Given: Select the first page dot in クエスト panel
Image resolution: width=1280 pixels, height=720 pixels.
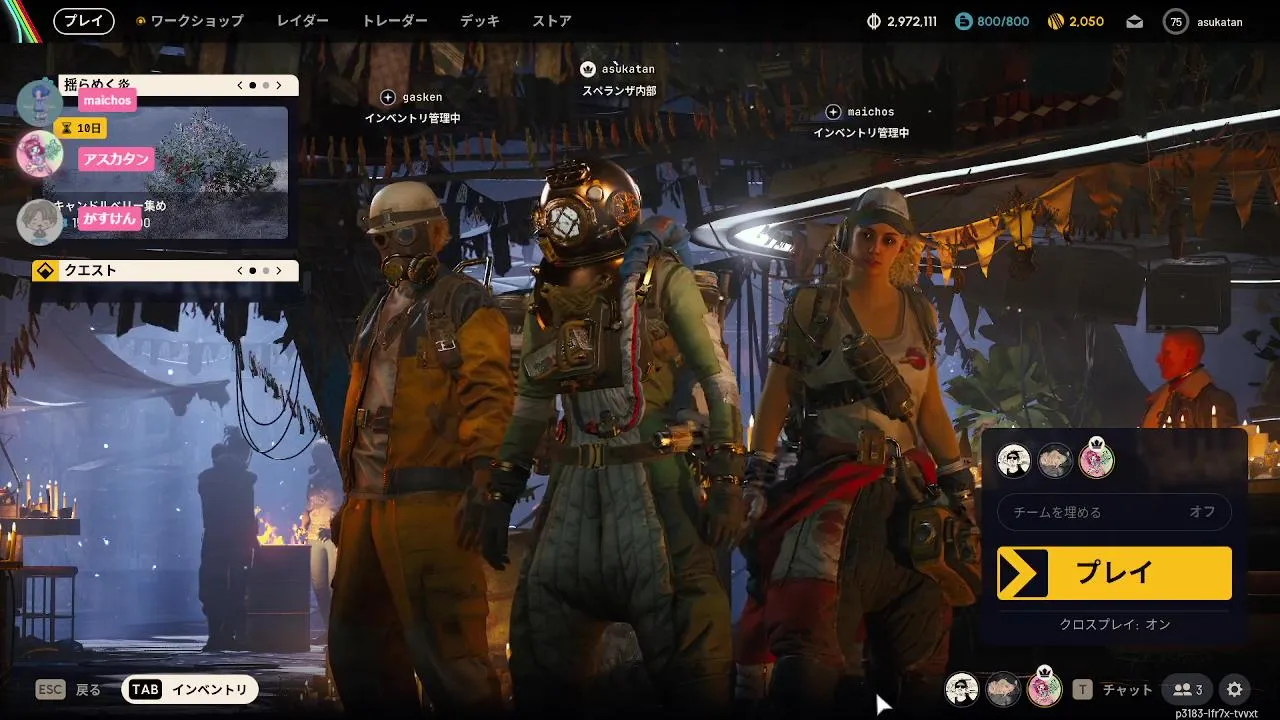Looking at the screenshot, I should point(252,270).
